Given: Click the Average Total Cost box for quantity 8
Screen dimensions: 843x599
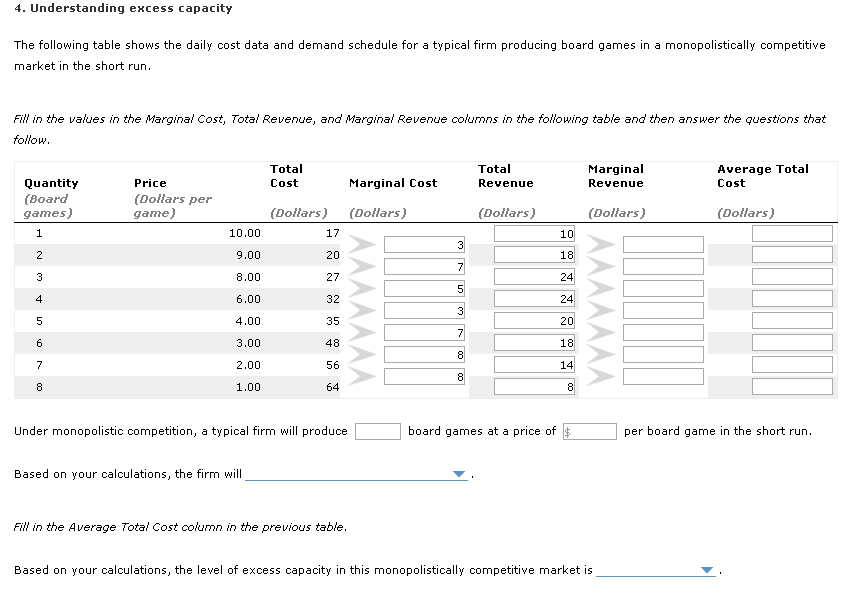Looking at the screenshot, I should (790, 387).
